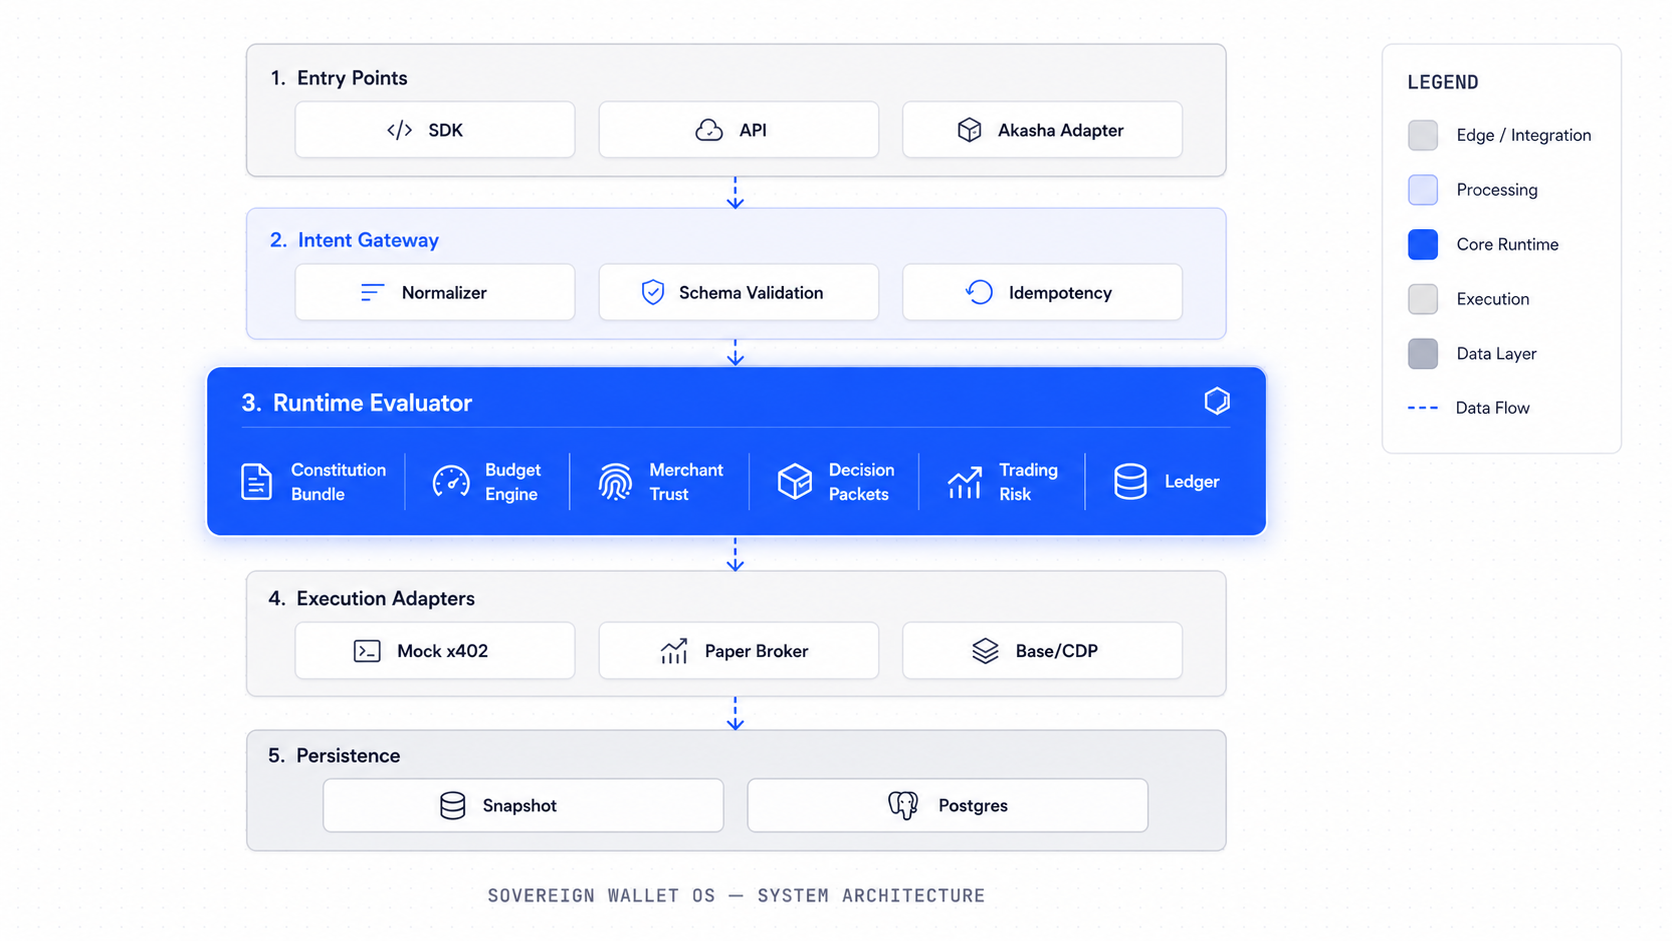Select the Schema Validation shield icon
Viewport: 1672px width, 941px height.
pos(653,292)
